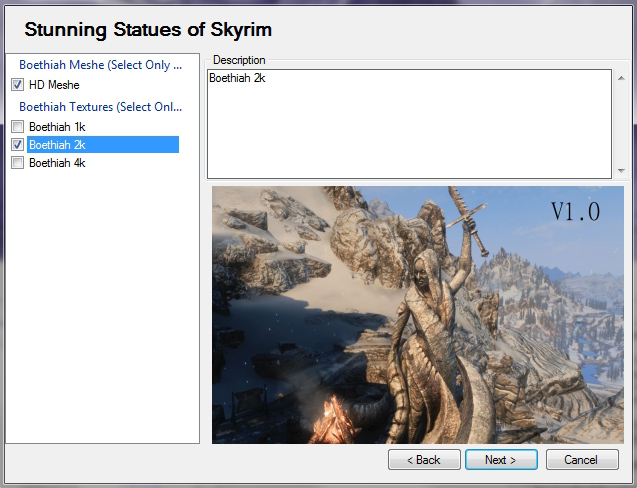Select the Boethiah 1k option text
637x488 pixels.
pyautogui.click(x=57, y=127)
